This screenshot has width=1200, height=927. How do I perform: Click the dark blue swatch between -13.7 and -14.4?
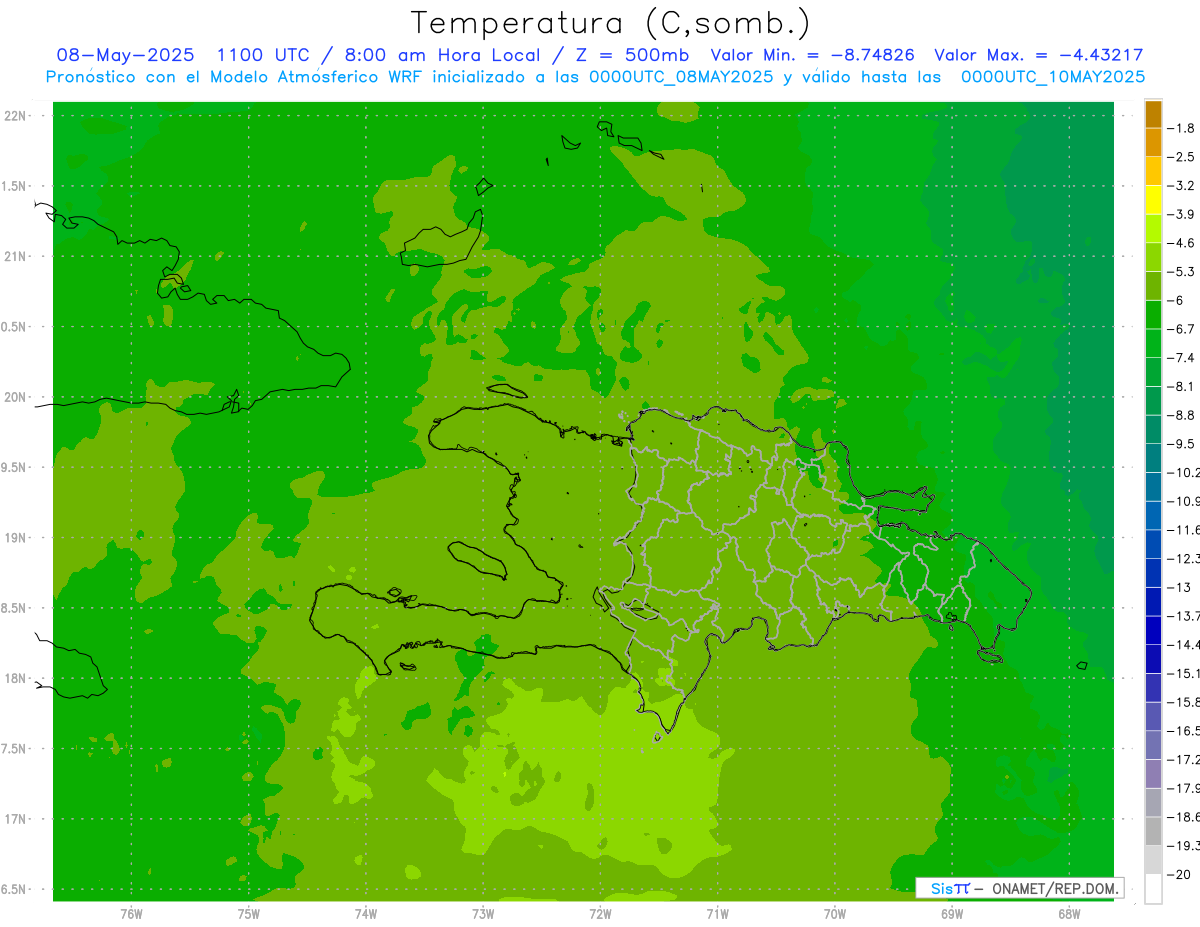point(1153,630)
